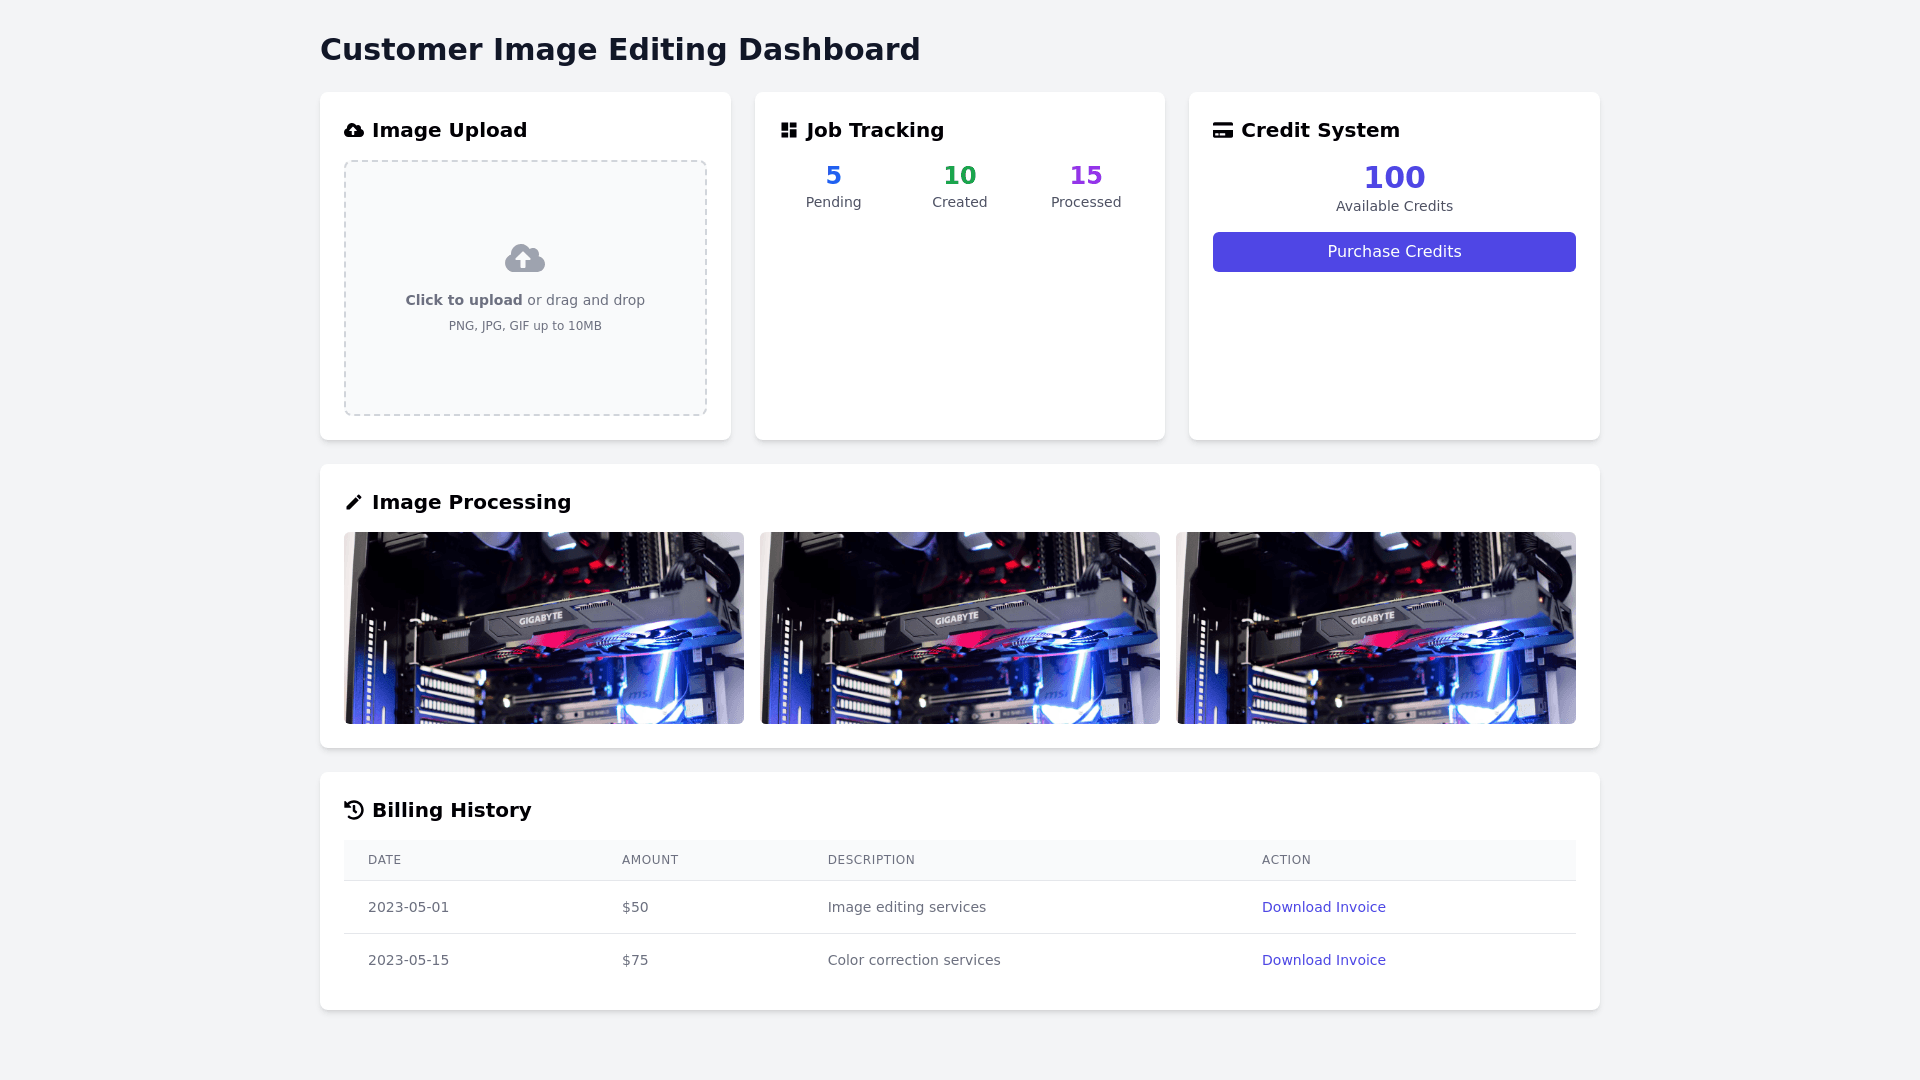Download invoice for Color correction services
Viewport: 1920px width, 1080px height.
coord(1323,960)
